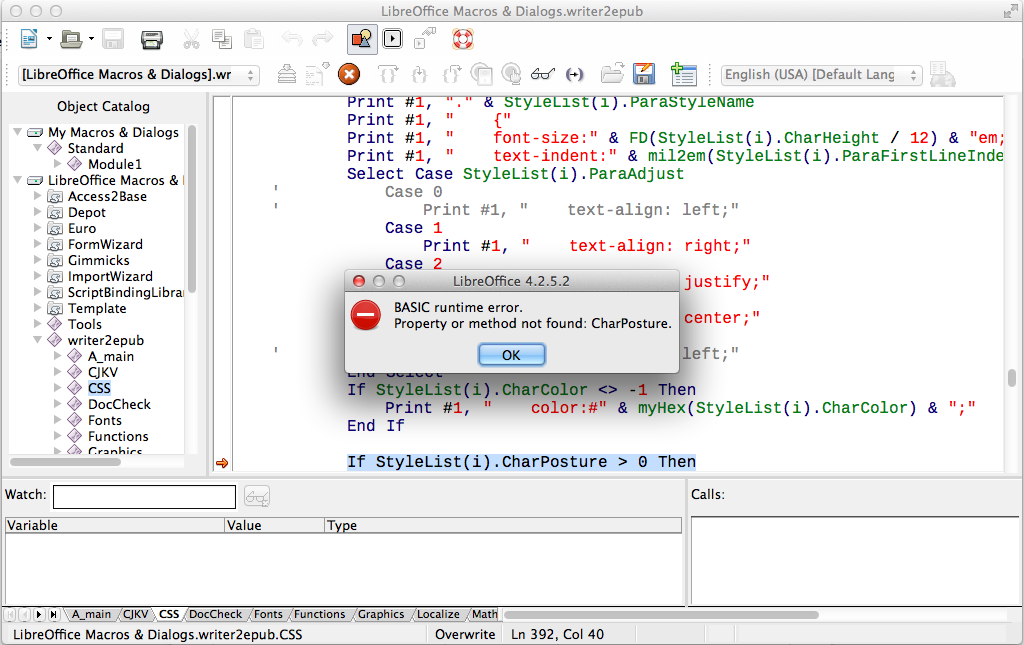This screenshot has height=645, width=1024.
Task: Toggle the Object Catalog panel button
Action: (361, 39)
